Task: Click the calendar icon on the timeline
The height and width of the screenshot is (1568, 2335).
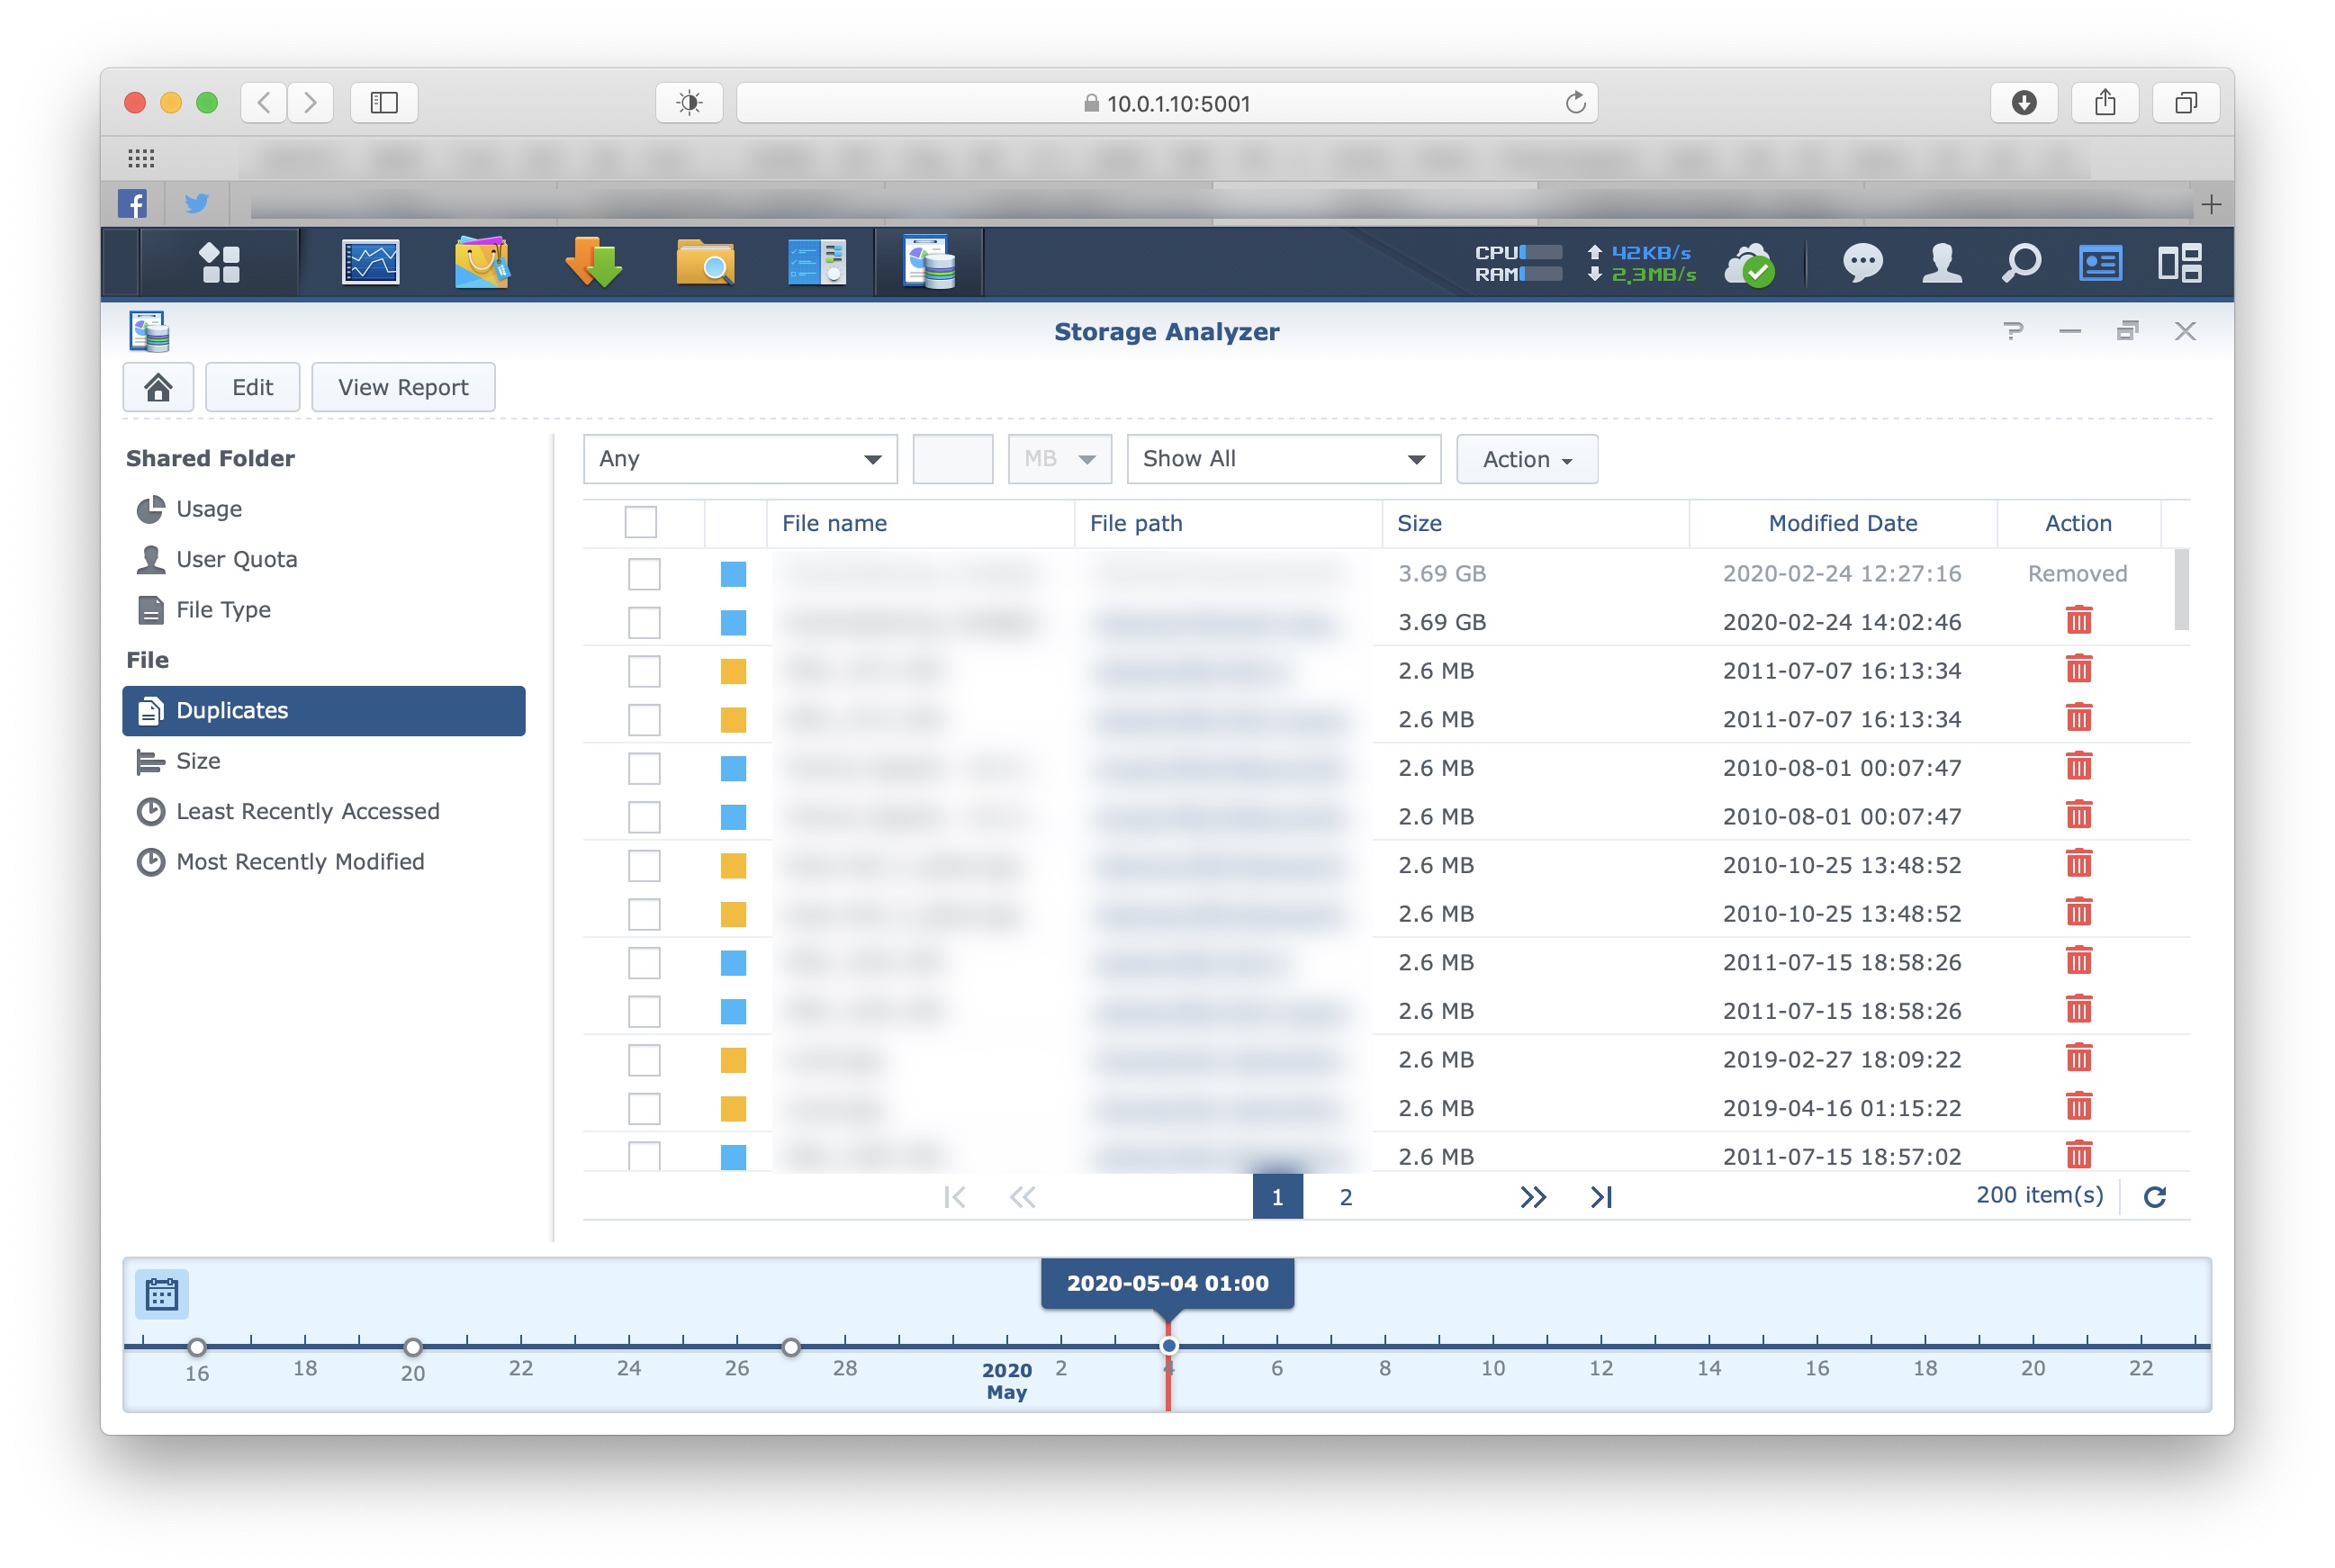Action: [161, 1294]
